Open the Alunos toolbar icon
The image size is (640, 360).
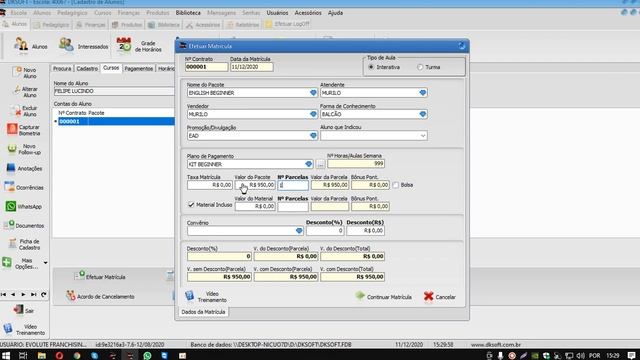[30, 46]
